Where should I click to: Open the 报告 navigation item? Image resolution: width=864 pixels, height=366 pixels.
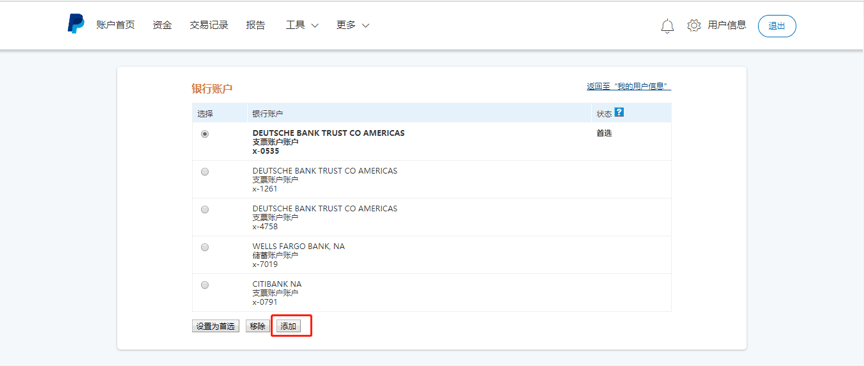255,25
